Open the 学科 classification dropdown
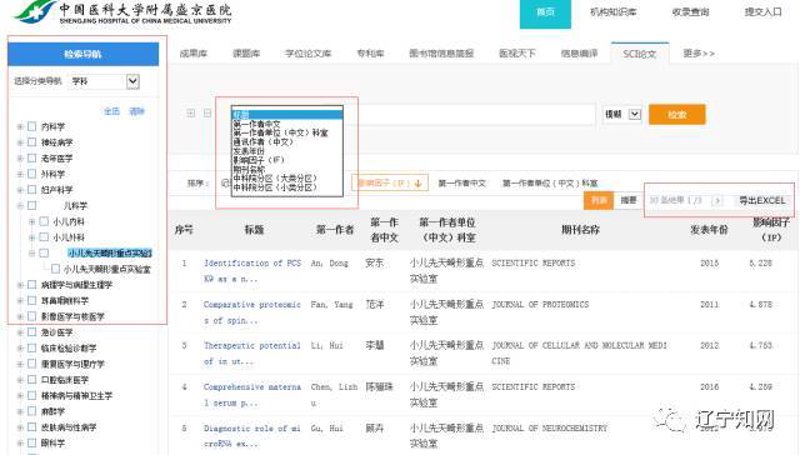800x455 pixels. (105, 81)
